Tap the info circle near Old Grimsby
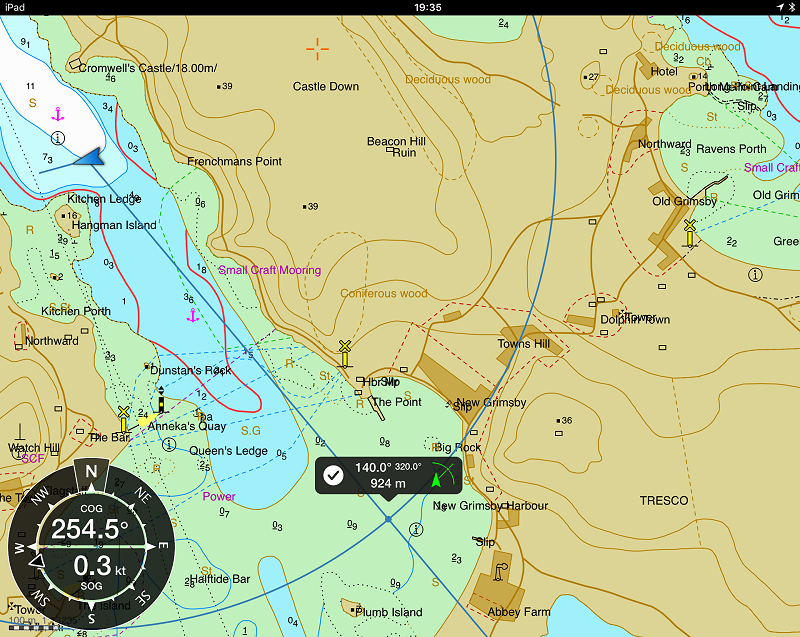Image resolution: width=800 pixels, height=637 pixels. click(755, 274)
